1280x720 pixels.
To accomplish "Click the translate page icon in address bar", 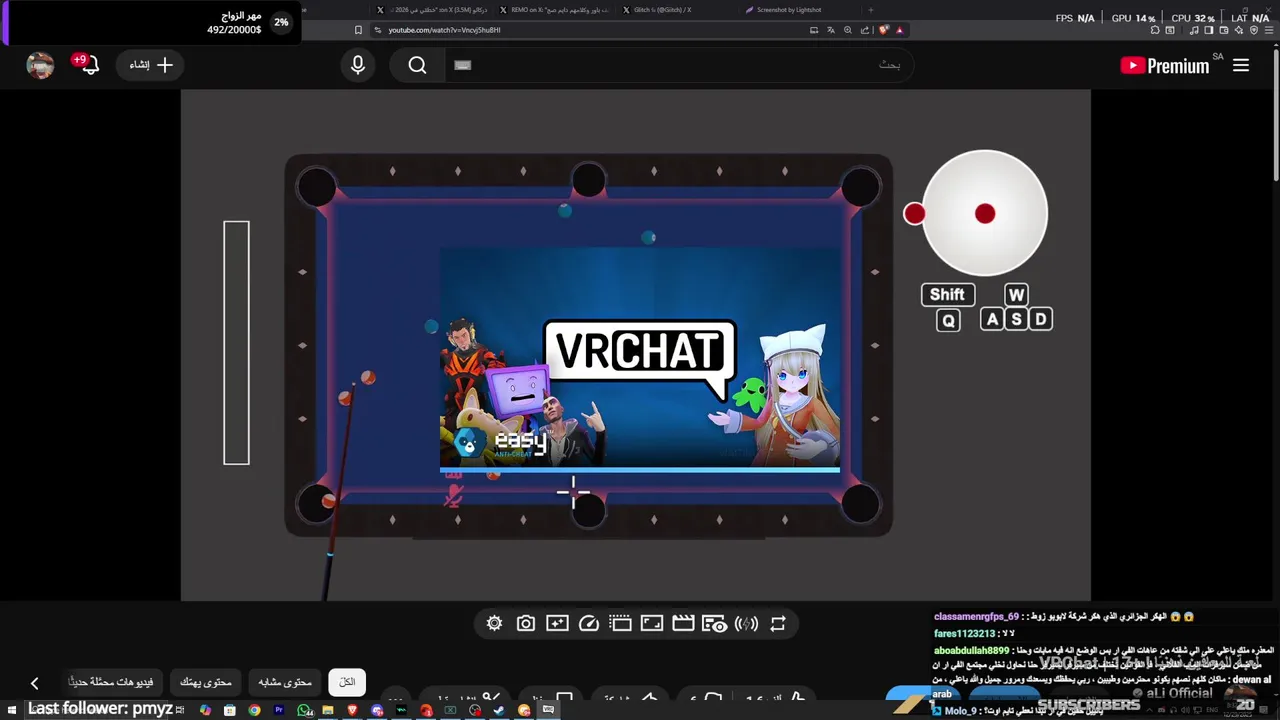I will point(831,30).
